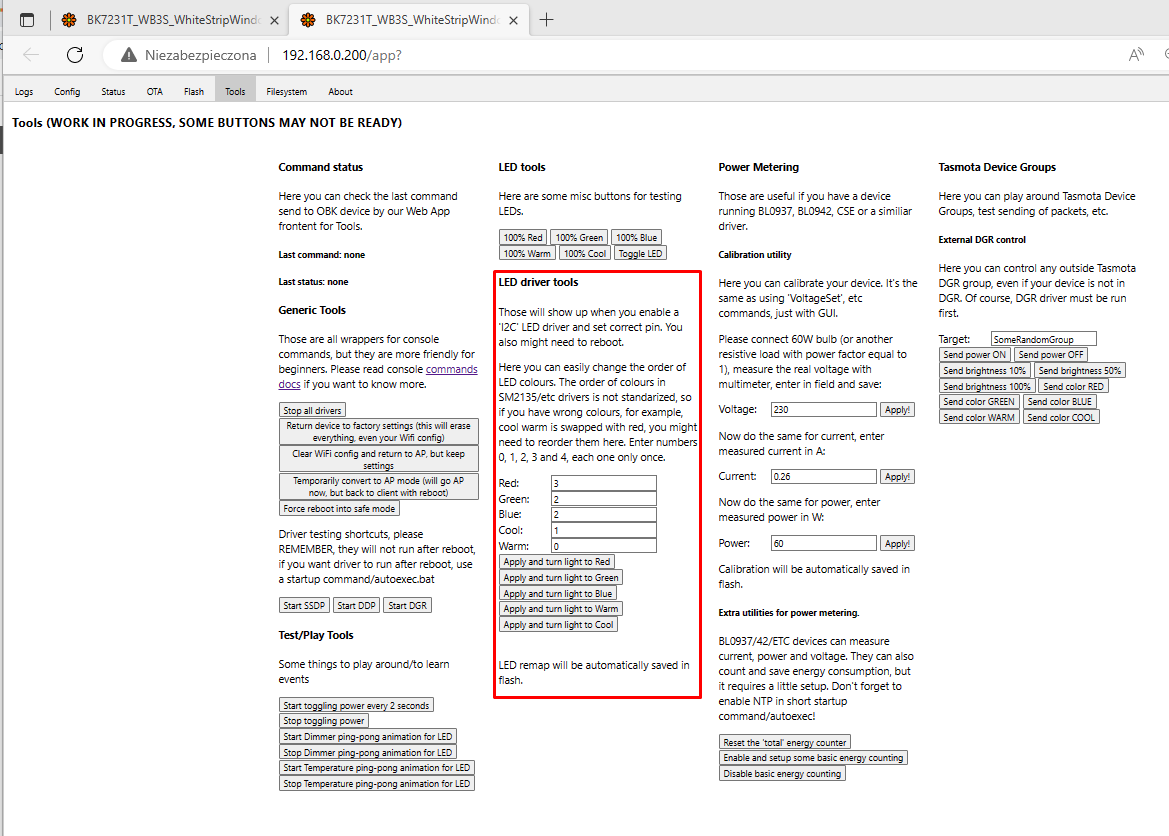Click Stop all drivers button
Screen dimensions: 1169x836
click(312, 410)
